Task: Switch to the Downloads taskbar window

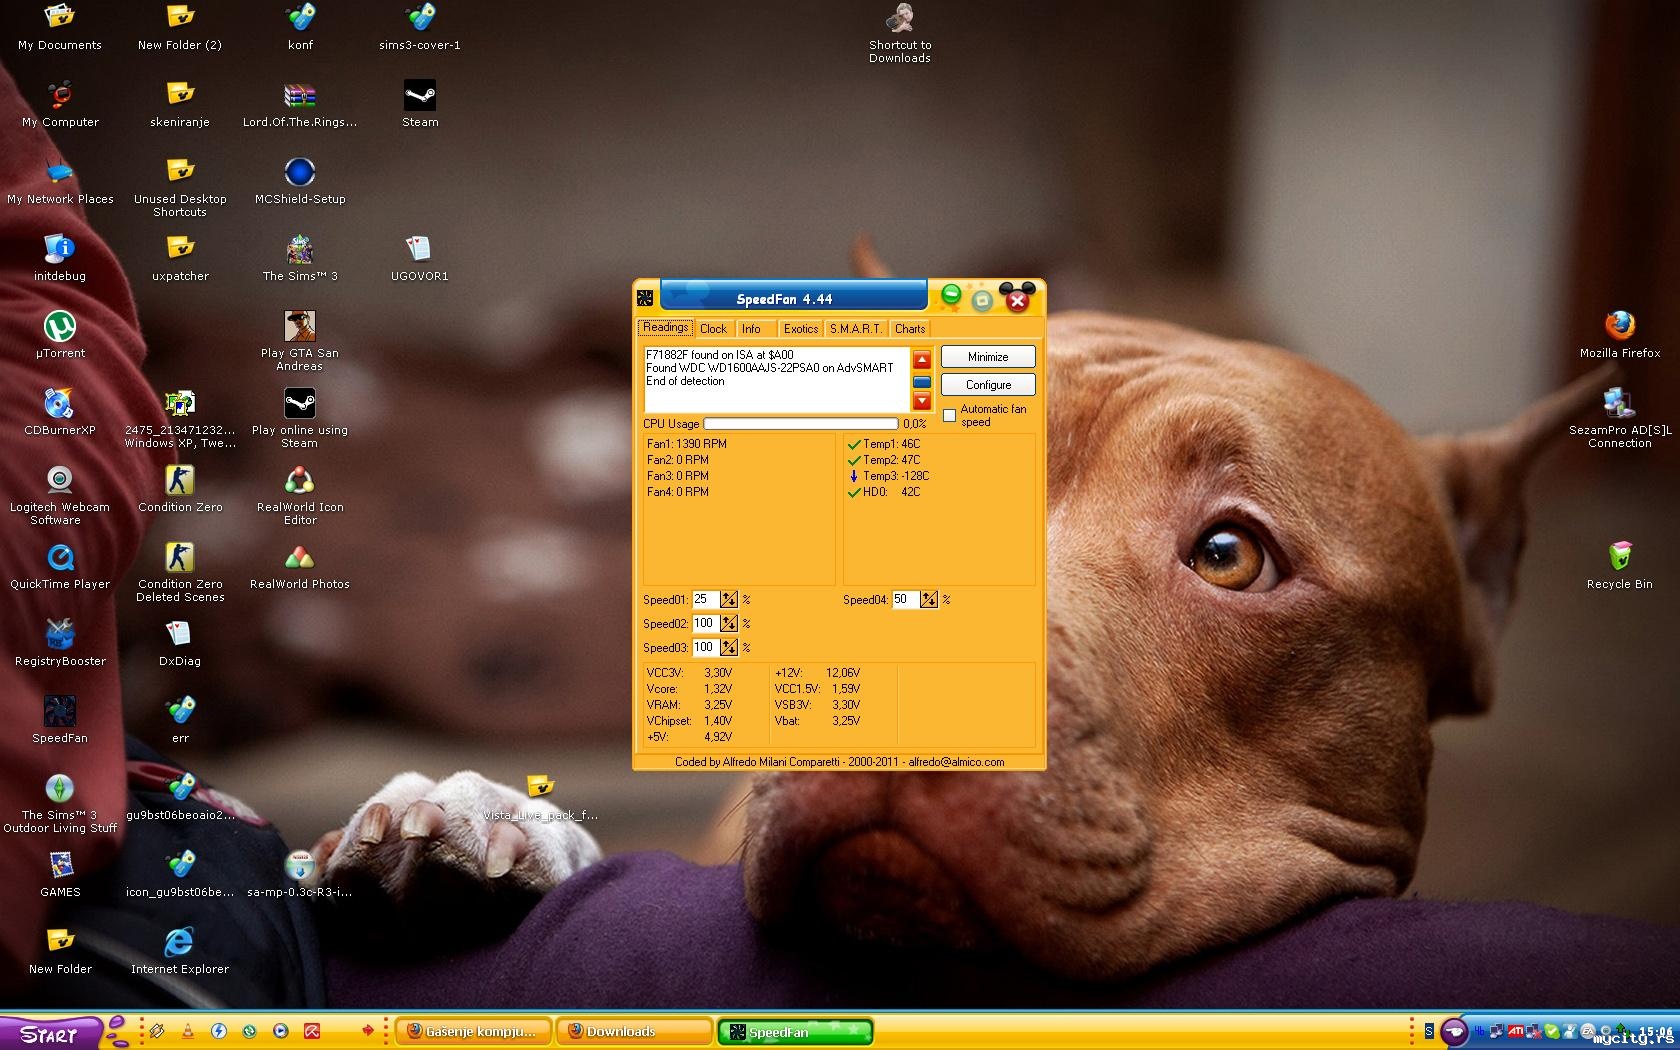Action: [x=634, y=1032]
